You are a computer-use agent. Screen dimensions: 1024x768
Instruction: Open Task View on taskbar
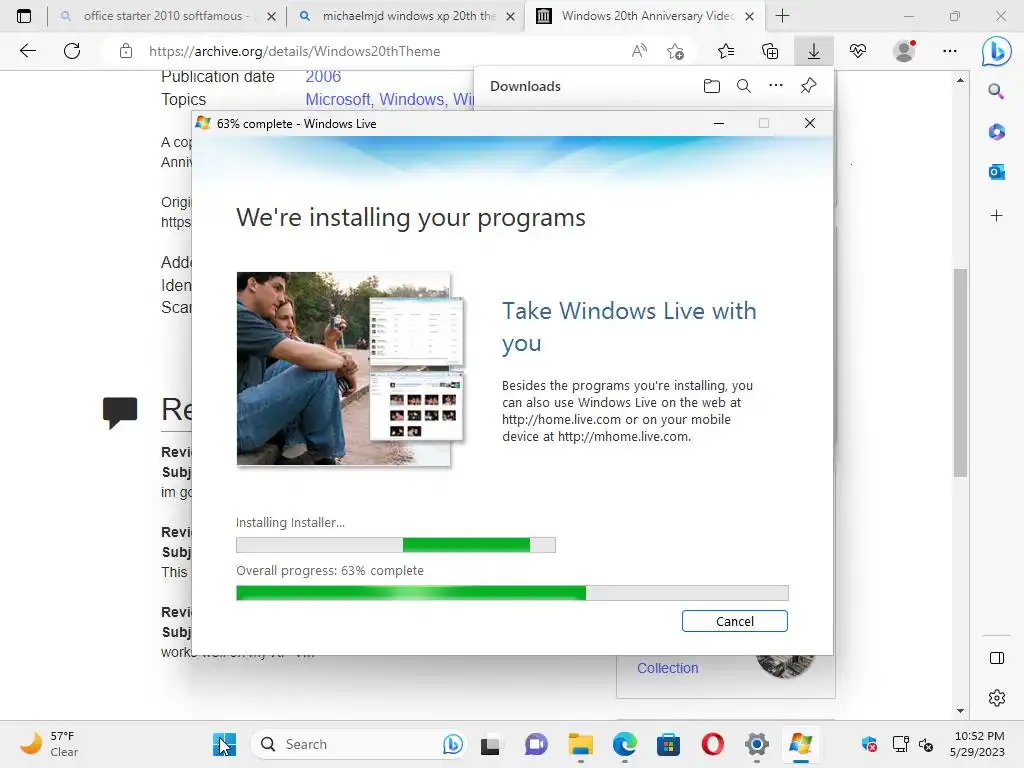490,744
